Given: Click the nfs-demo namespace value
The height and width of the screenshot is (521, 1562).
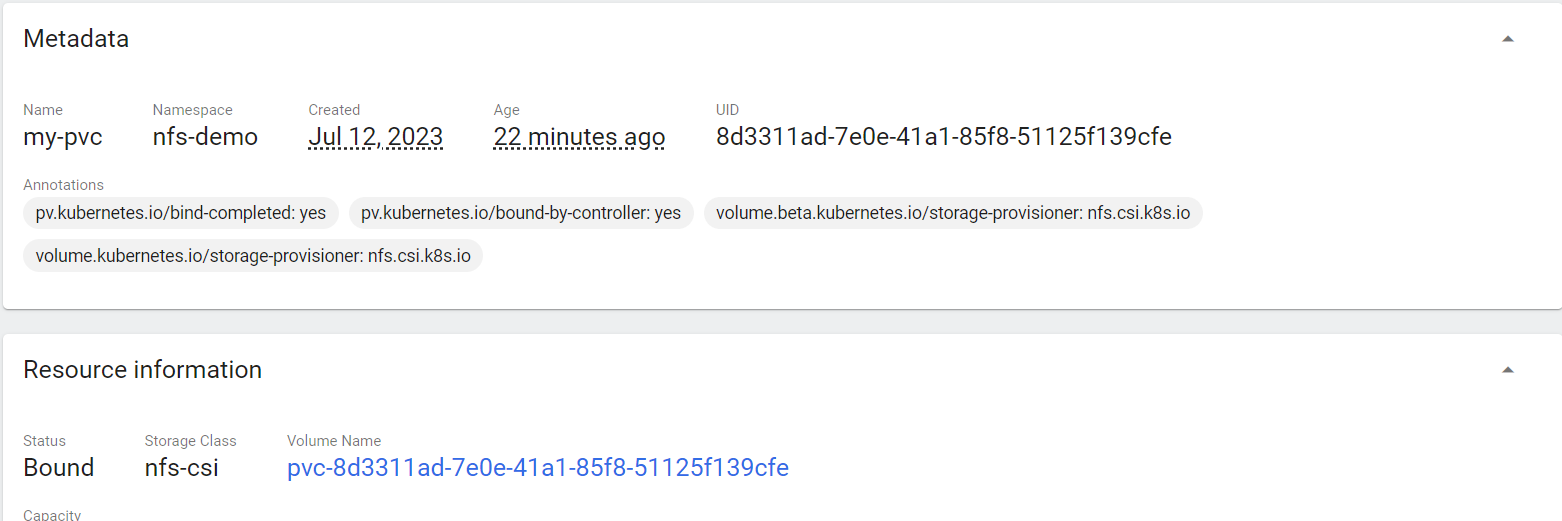Looking at the screenshot, I should tap(205, 137).
